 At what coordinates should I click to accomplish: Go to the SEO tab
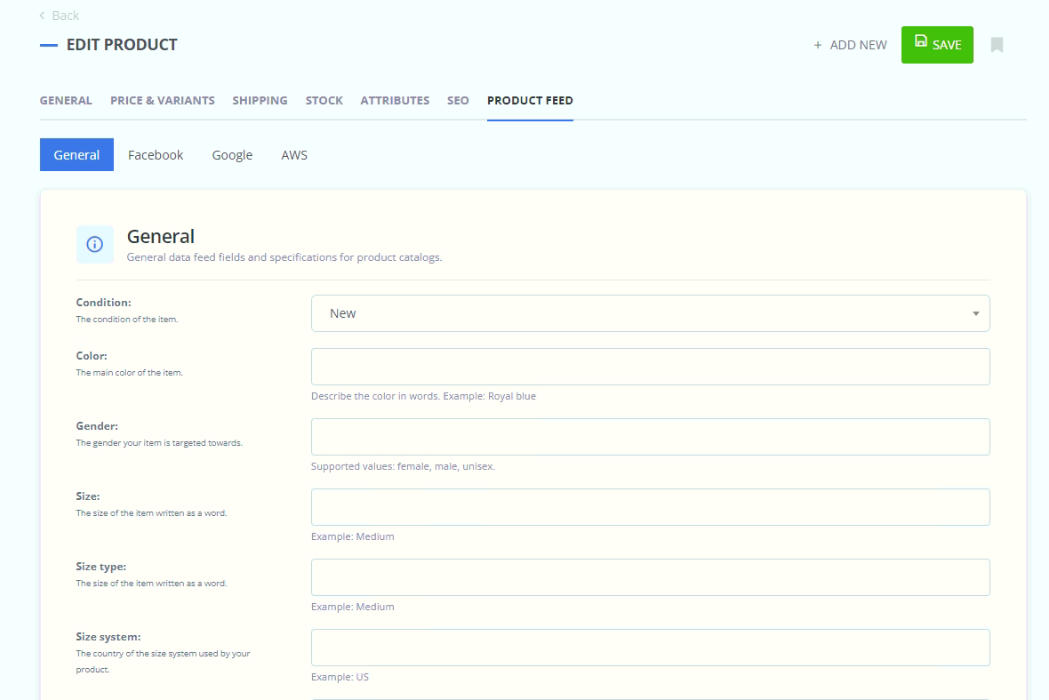[x=458, y=100]
